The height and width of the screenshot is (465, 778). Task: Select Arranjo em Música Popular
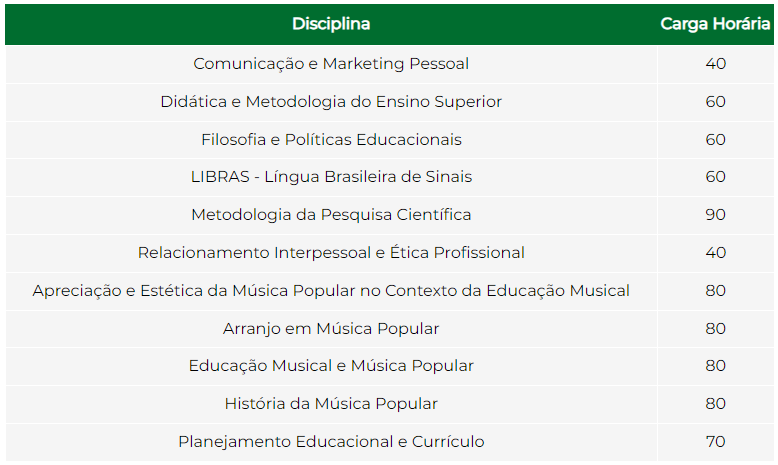(x=331, y=329)
